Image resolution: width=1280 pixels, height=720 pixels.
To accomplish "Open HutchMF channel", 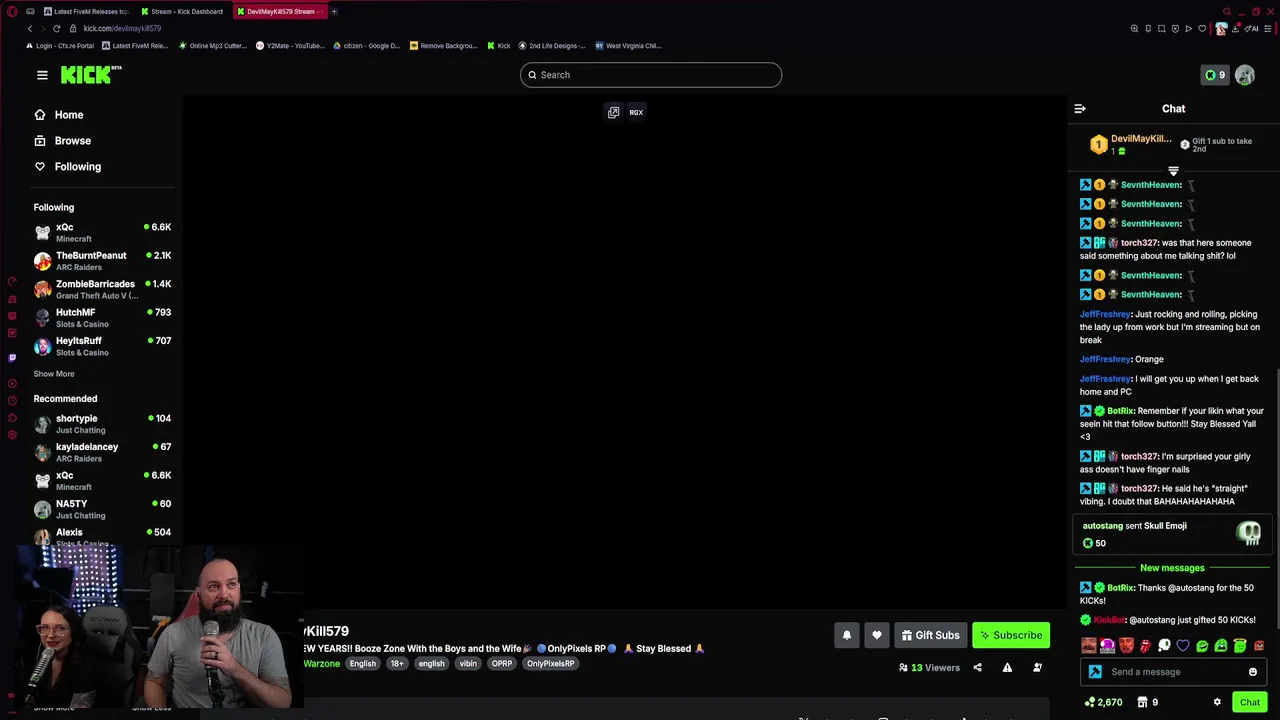I will tap(102, 317).
